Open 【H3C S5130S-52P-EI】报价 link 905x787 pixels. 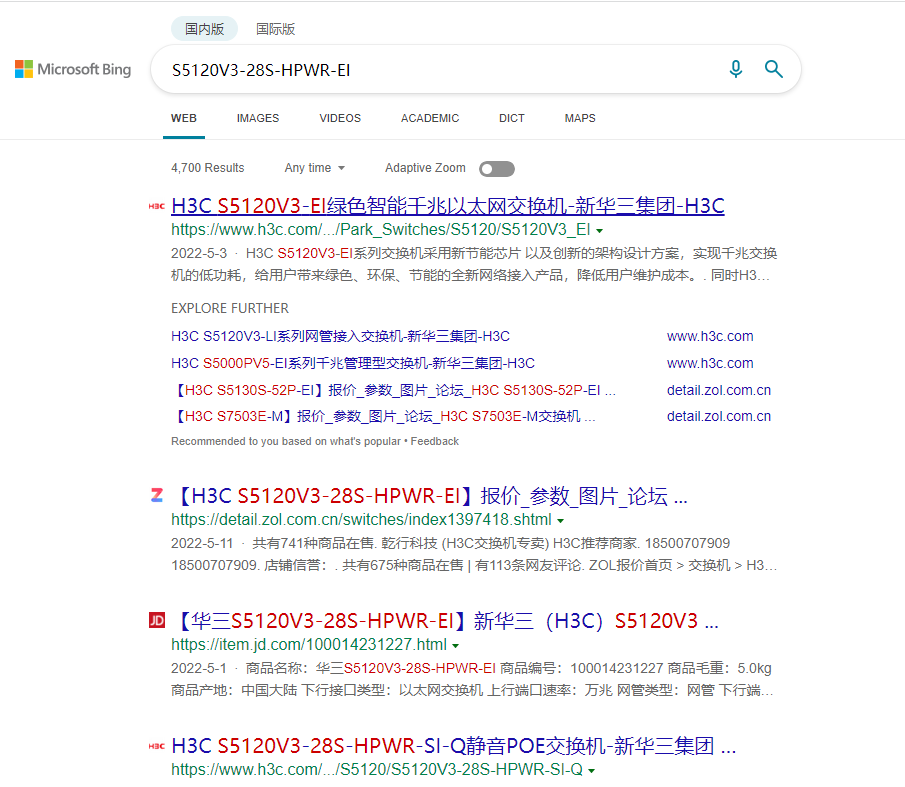coord(394,390)
